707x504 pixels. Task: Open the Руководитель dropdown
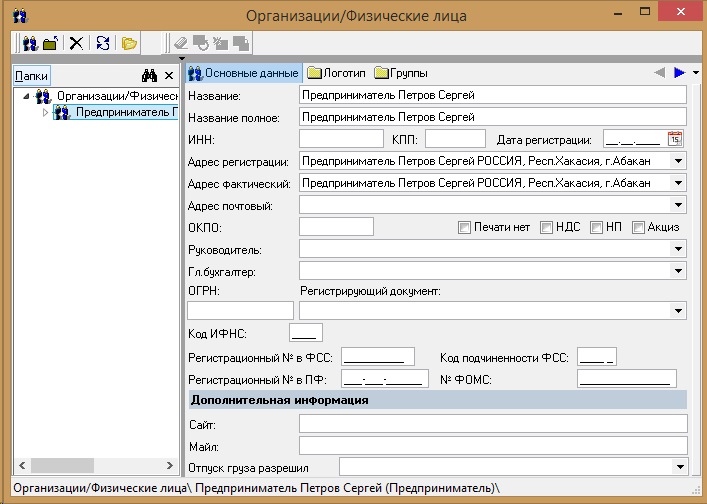pyautogui.click(x=678, y=249)
